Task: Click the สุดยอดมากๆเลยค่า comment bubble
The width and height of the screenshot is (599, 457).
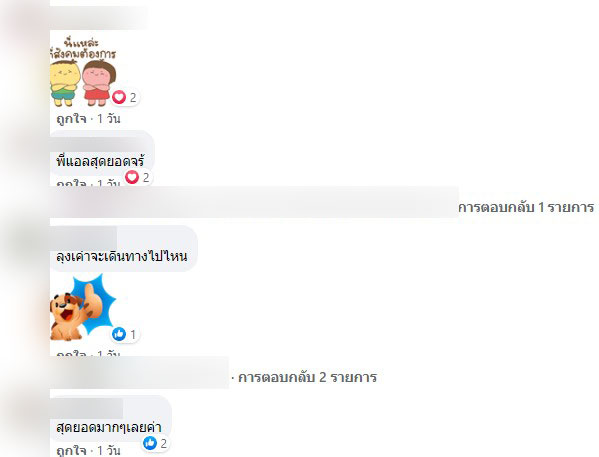Action: point(111,418)
